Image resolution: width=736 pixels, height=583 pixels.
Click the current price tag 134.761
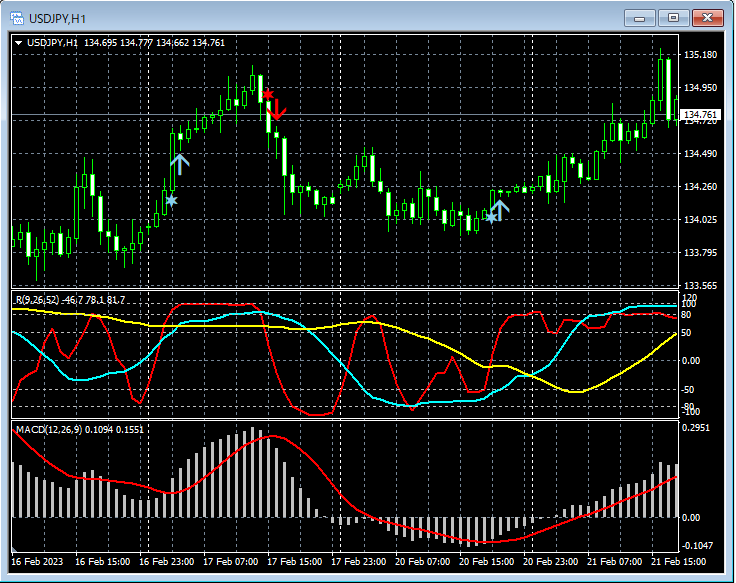(x=700, y=115)
